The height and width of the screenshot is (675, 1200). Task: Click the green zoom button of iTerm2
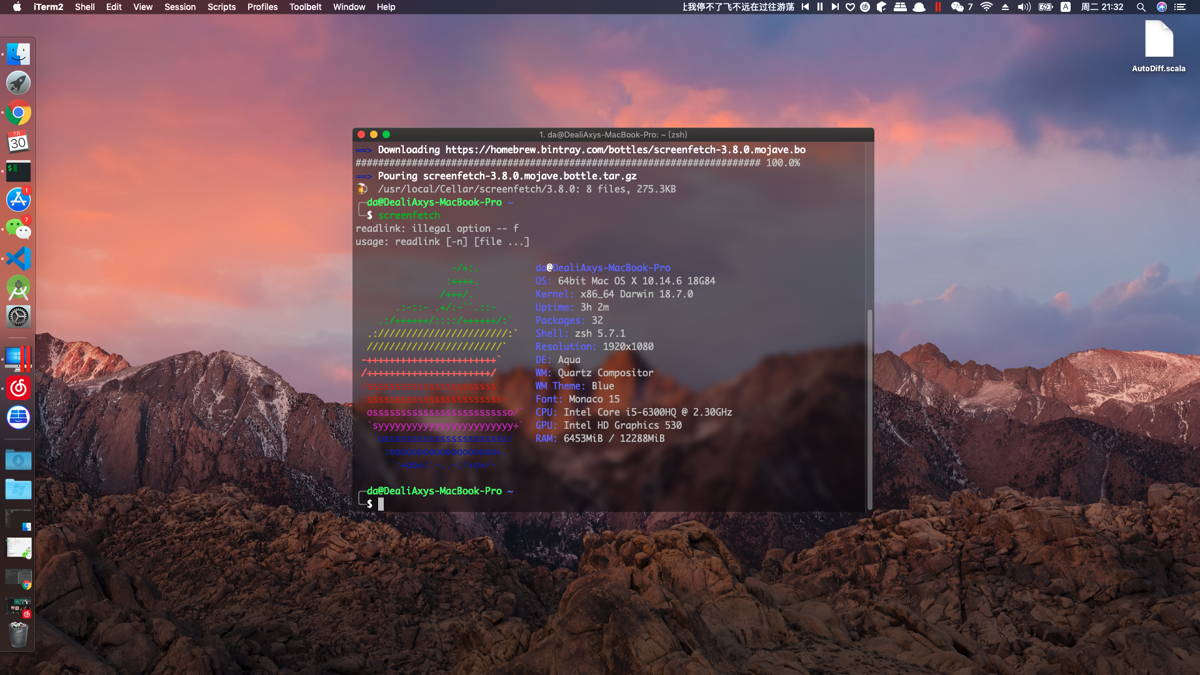tap(386, 135)
